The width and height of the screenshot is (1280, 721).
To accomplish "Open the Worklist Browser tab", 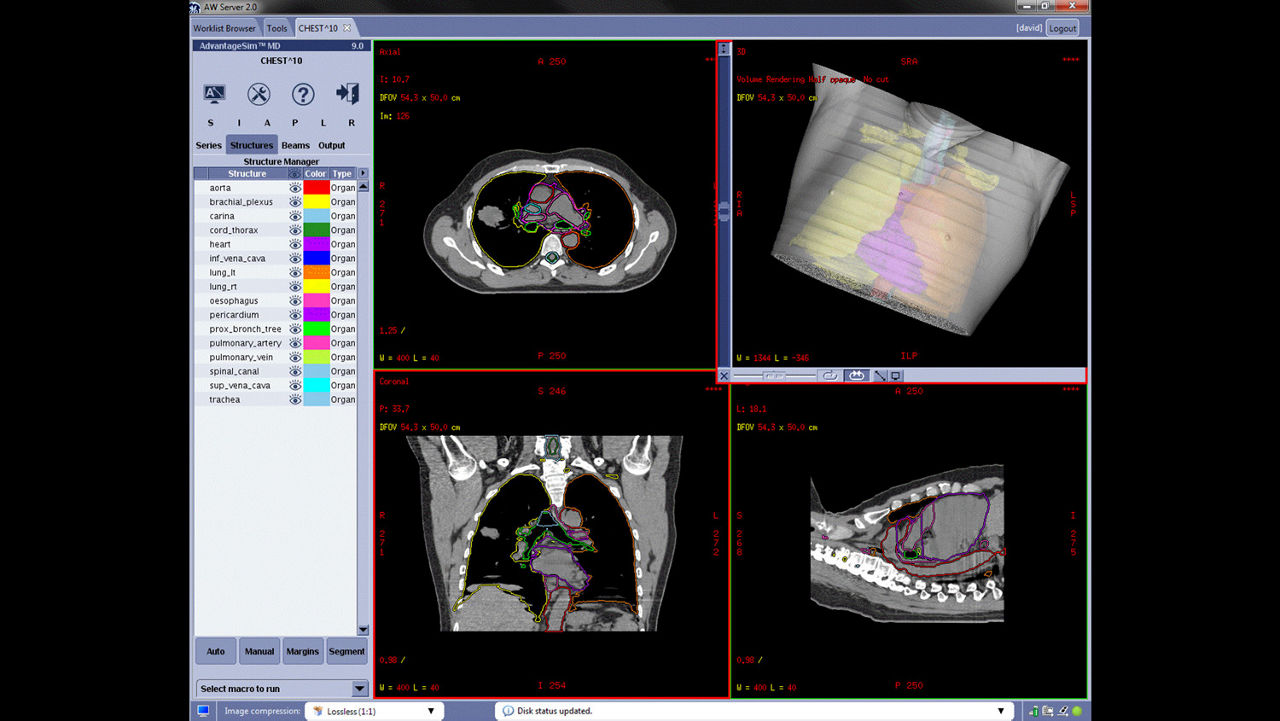I will [225, 28].
